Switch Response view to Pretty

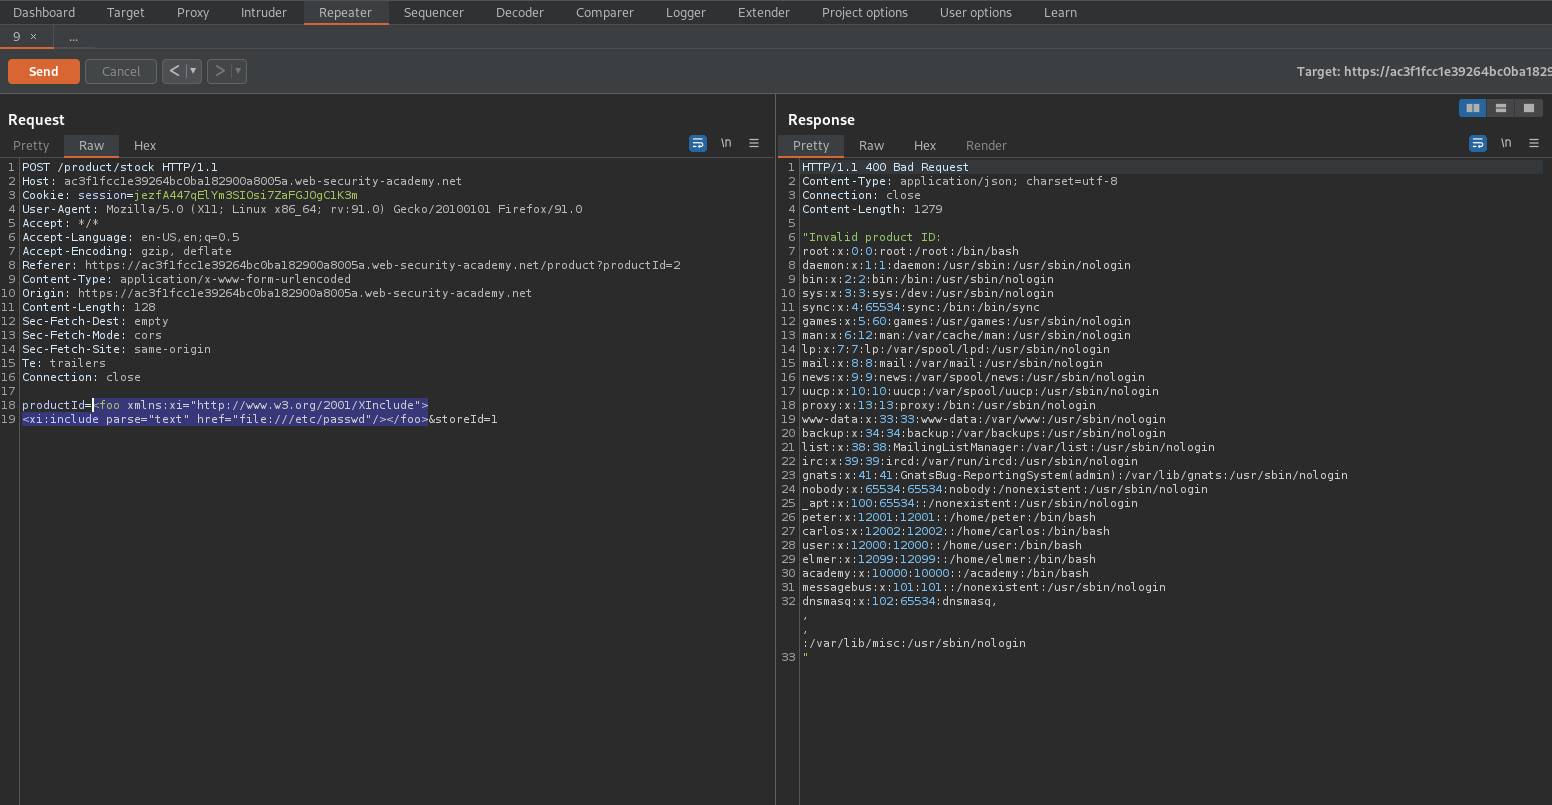(x=811, y=145)
